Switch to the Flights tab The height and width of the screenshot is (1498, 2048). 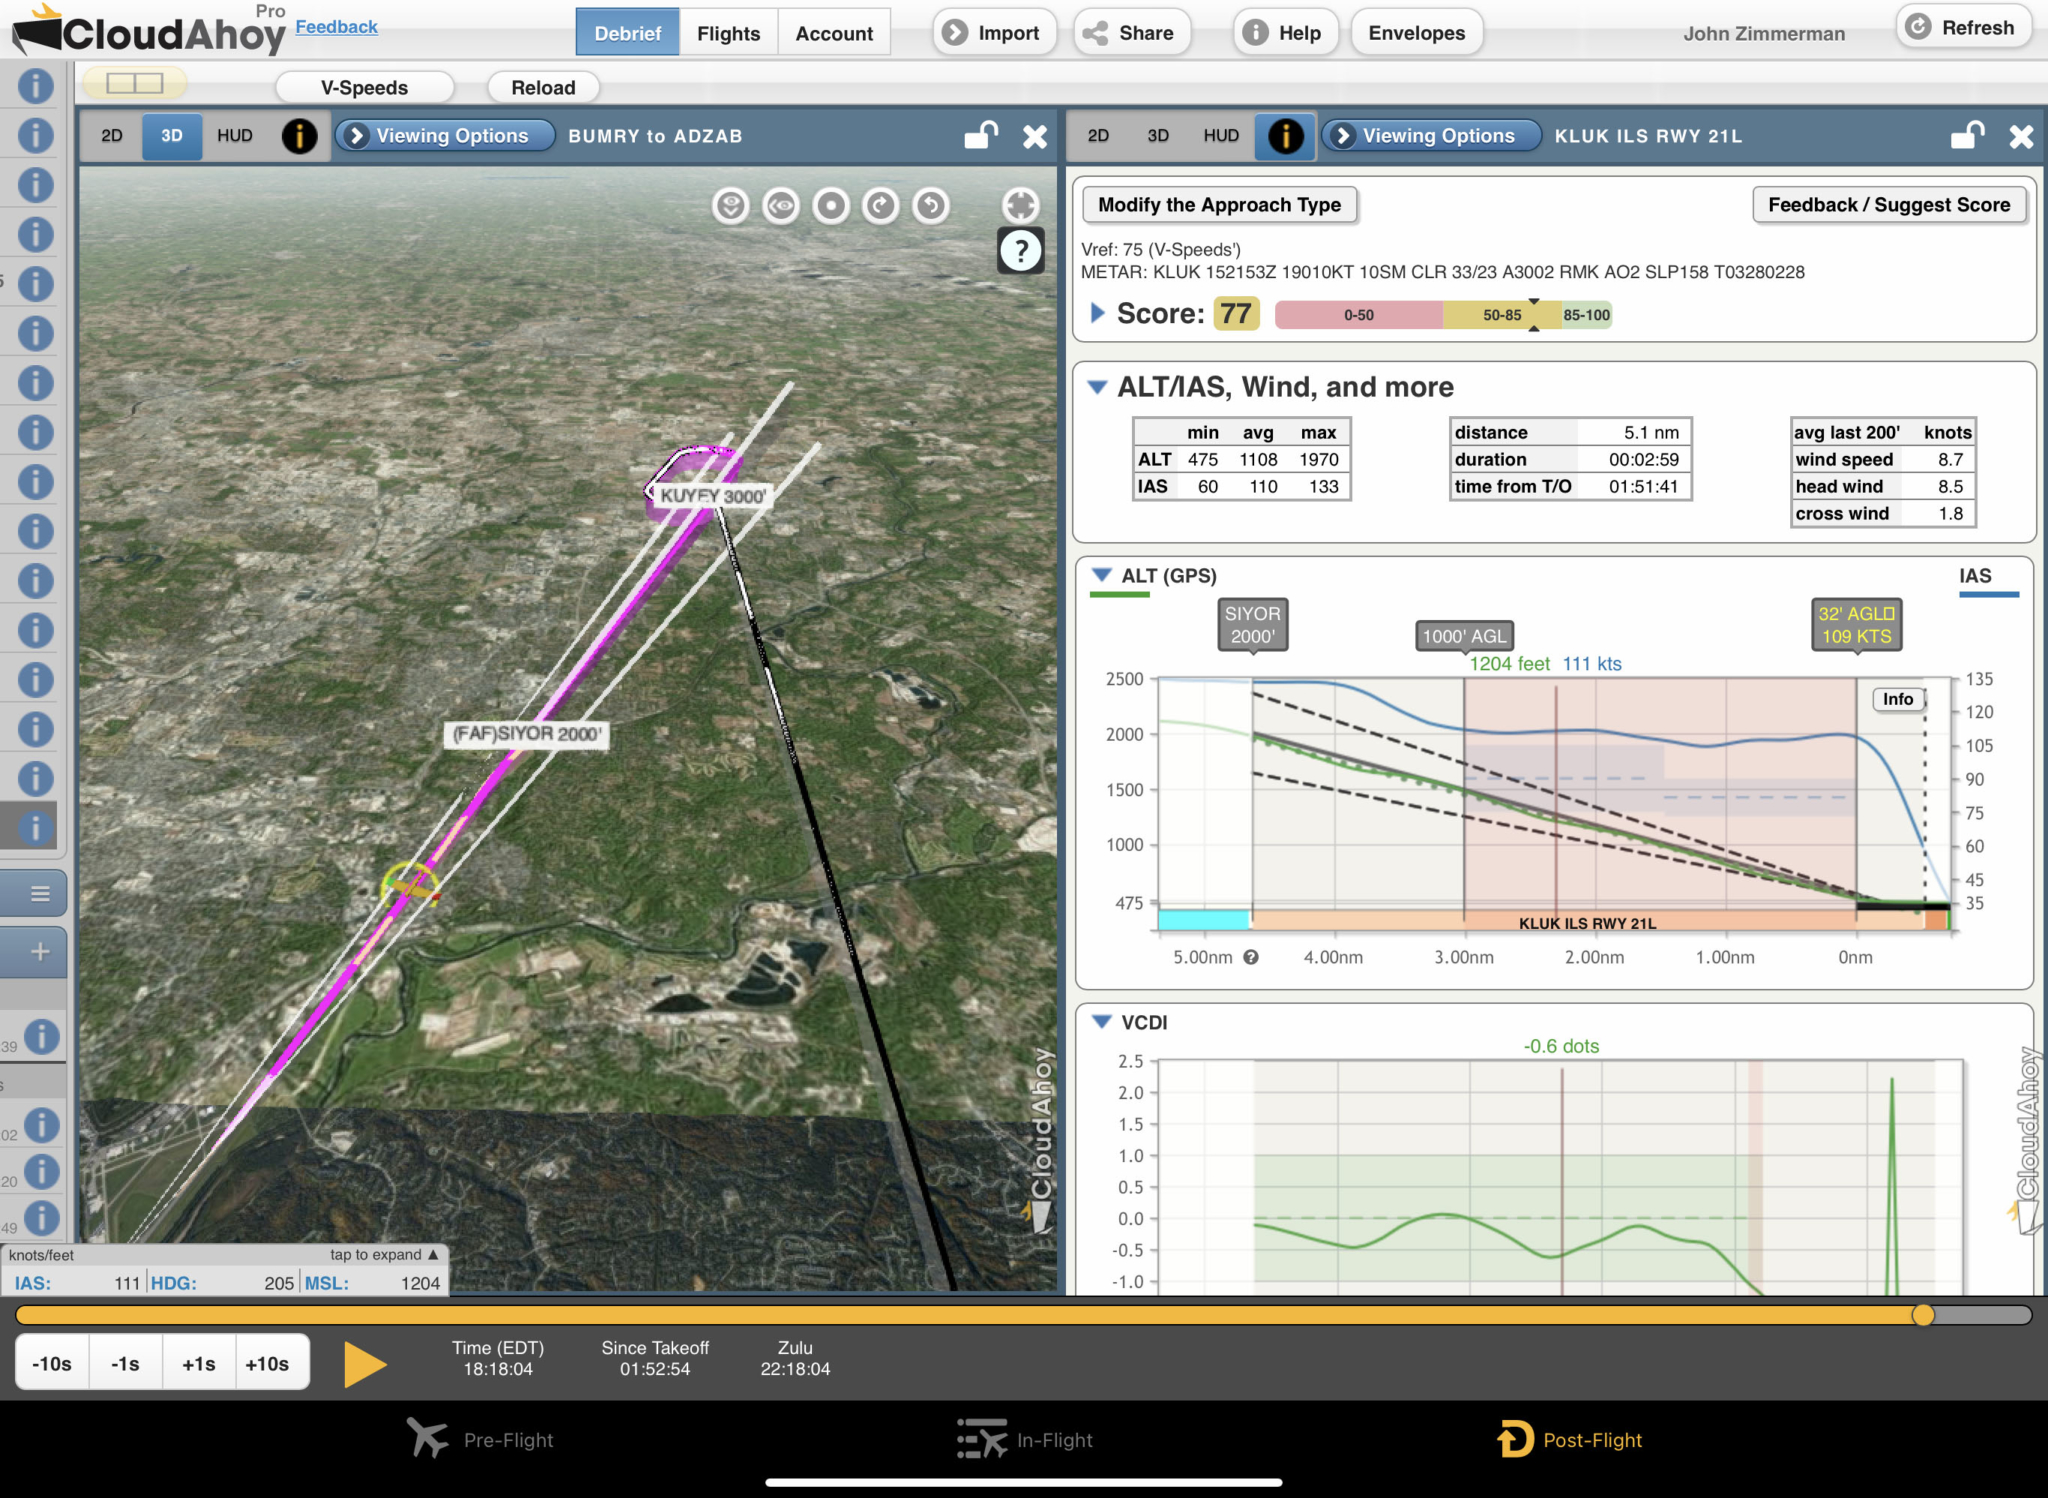click(x=728, y=32)
